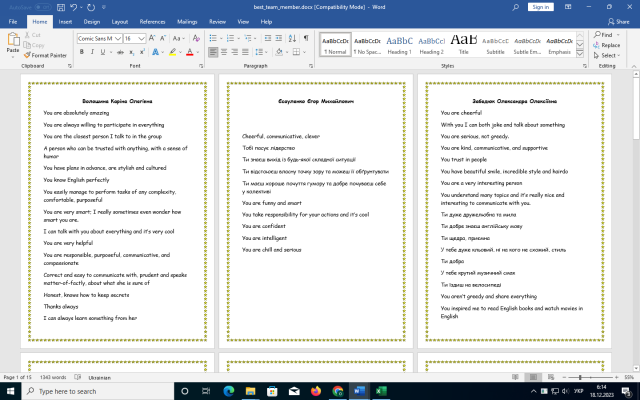Sort the selected paragraphs
Image resolution: width=640 pixels, height=400 pixels.
292,38
